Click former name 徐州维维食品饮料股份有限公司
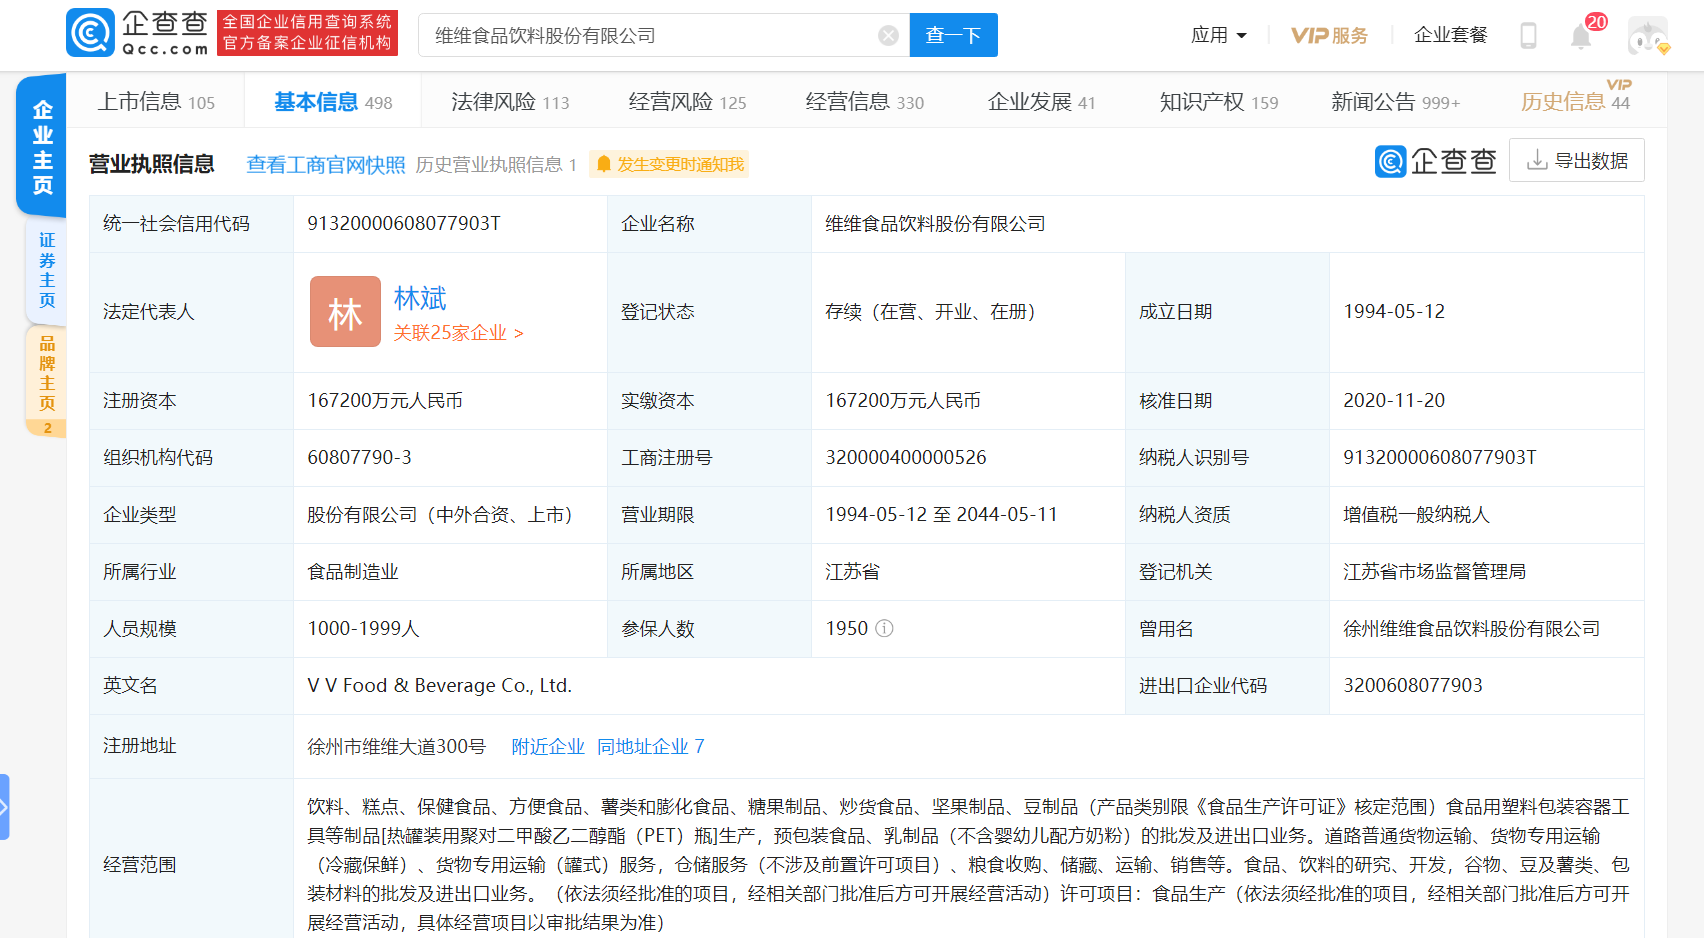The height and width of the screenshot is (938, 1704). 1471,628
